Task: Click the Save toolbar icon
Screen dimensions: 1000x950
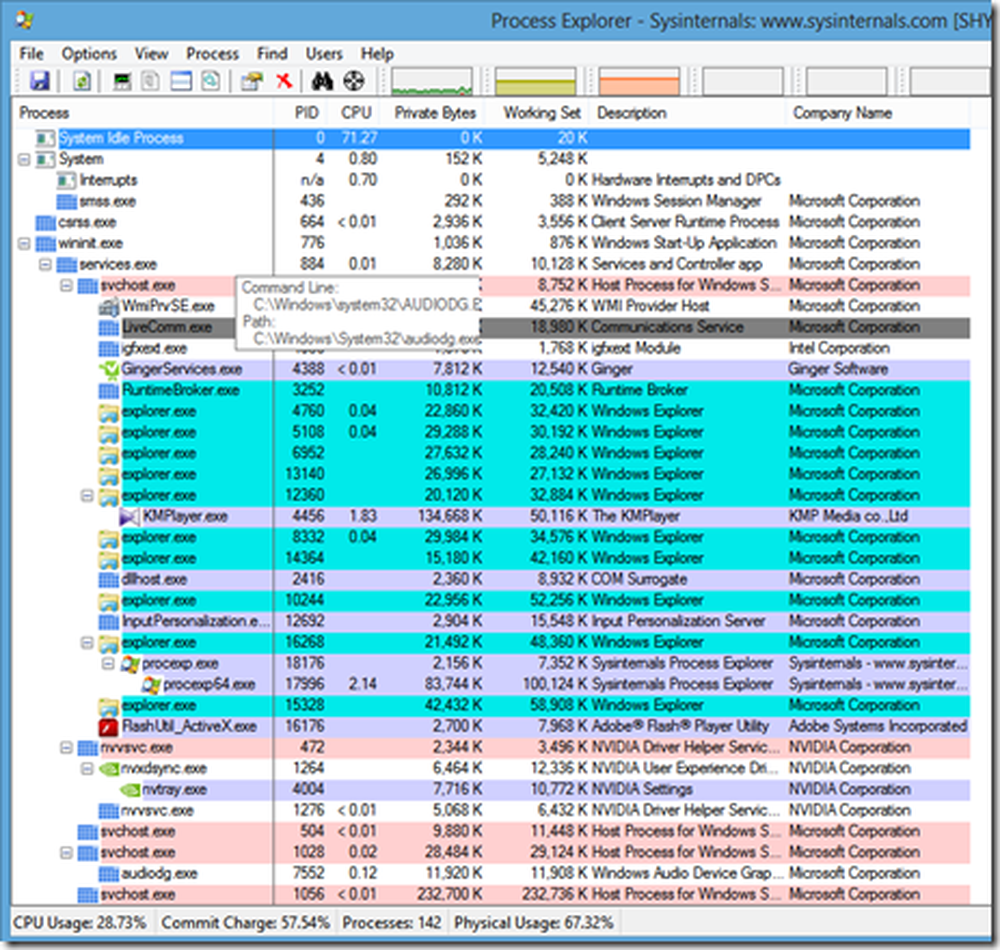Action: click(40, 81)
